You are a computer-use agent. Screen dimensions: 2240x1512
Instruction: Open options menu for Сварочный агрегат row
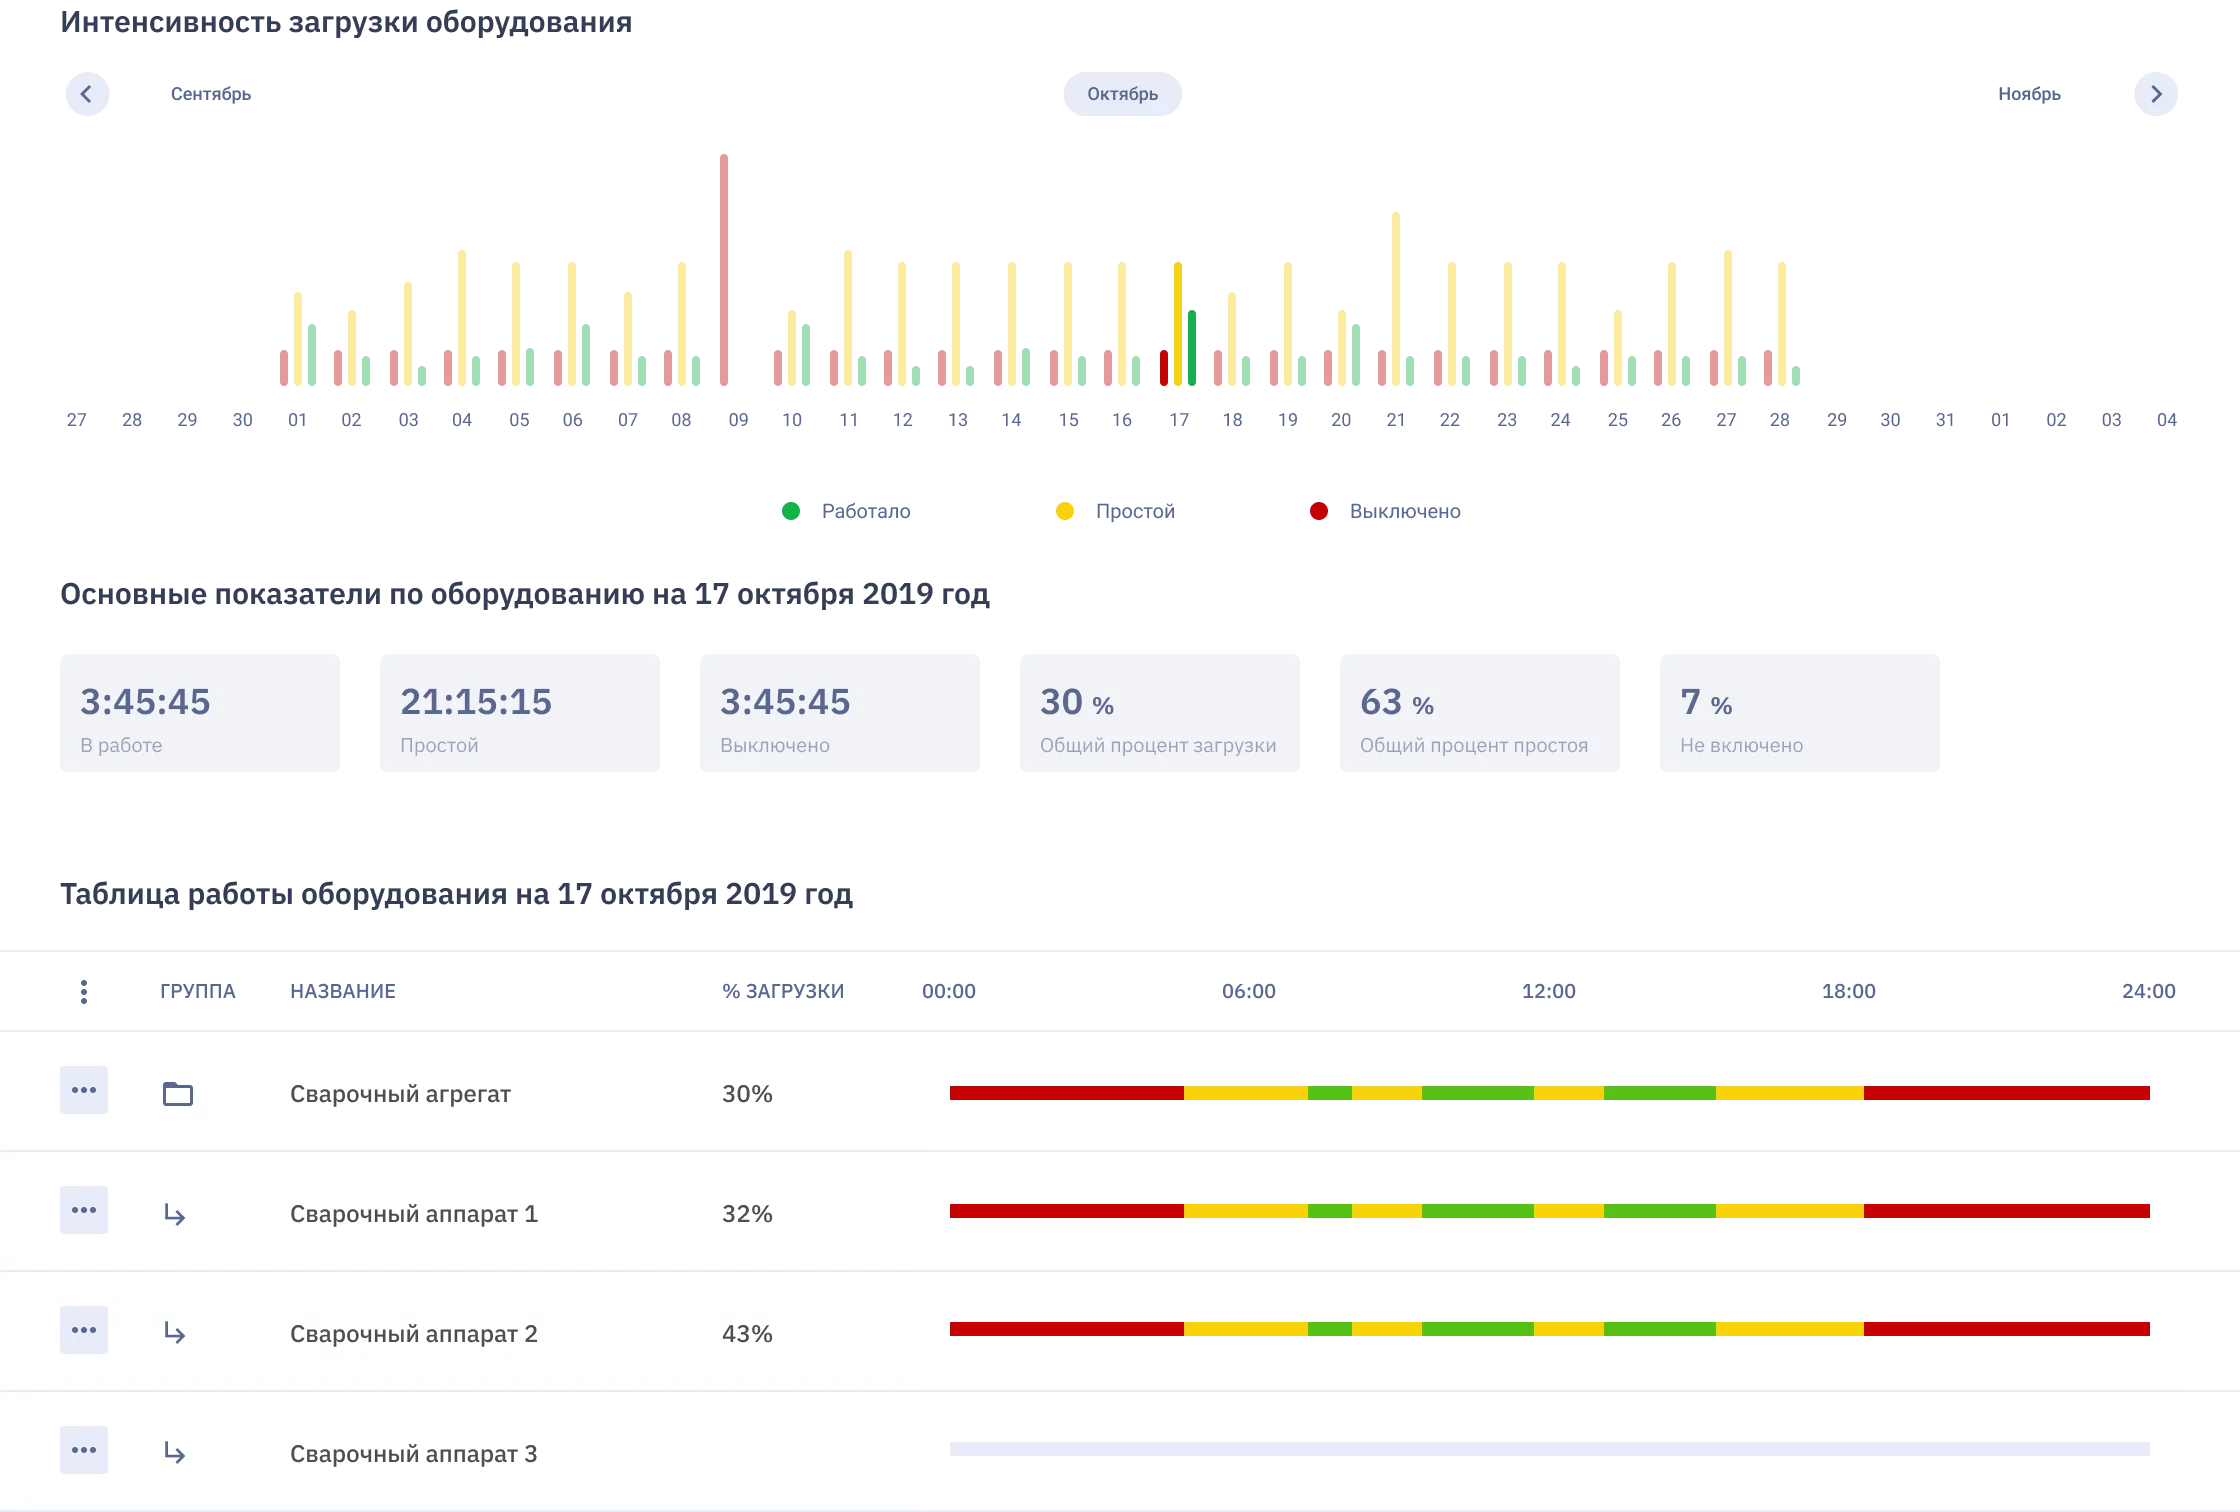coord(84,1090)
